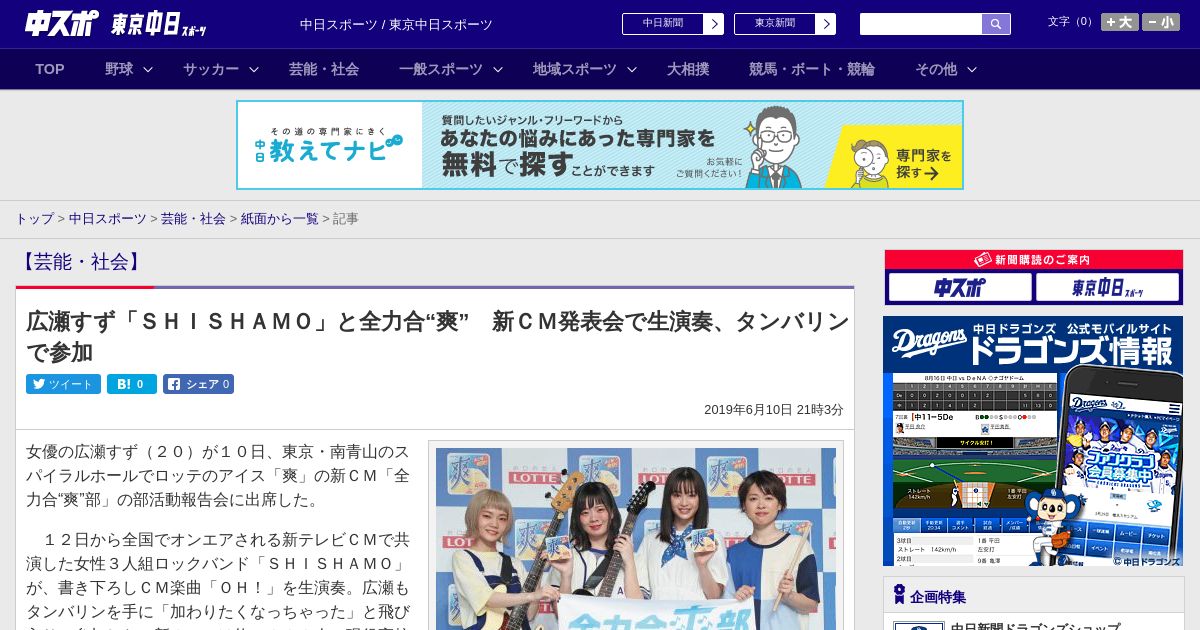Viewport: 1200px width, 630px height.
Task: Expand the その他 dropdown chevron
Action: [x=972, y=70]
